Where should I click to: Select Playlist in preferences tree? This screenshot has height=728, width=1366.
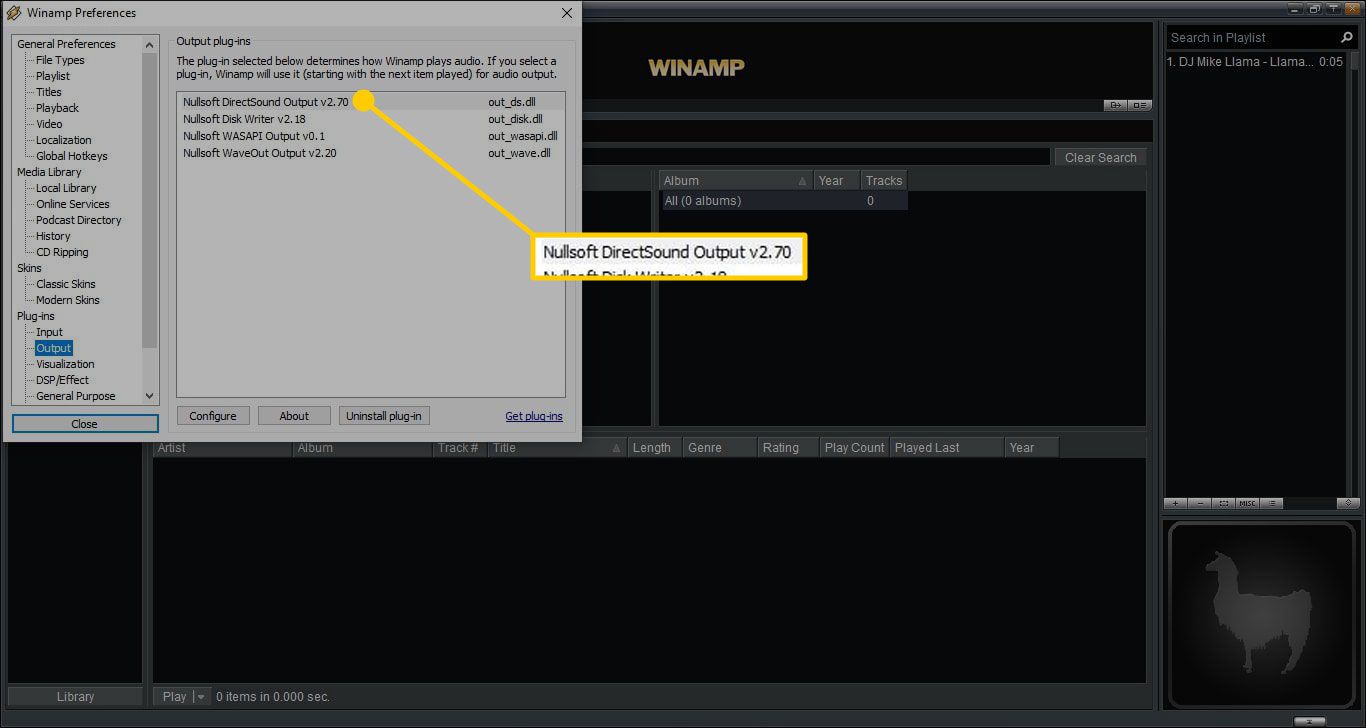click(53, 76)
